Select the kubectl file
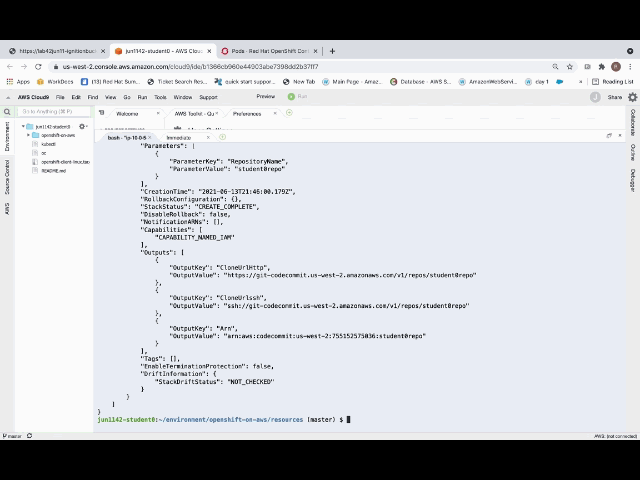This screenshot has width=640, height=480. pyautogui.click(x=48, y=144)
